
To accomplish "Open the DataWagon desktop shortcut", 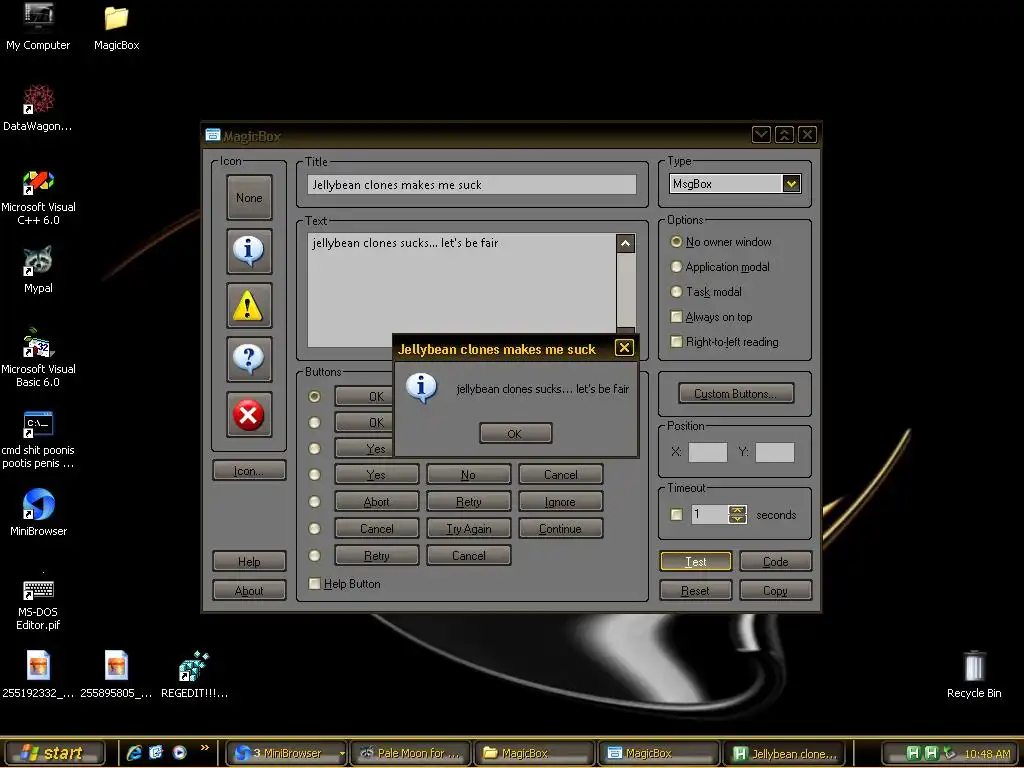I will pos(38,108).
